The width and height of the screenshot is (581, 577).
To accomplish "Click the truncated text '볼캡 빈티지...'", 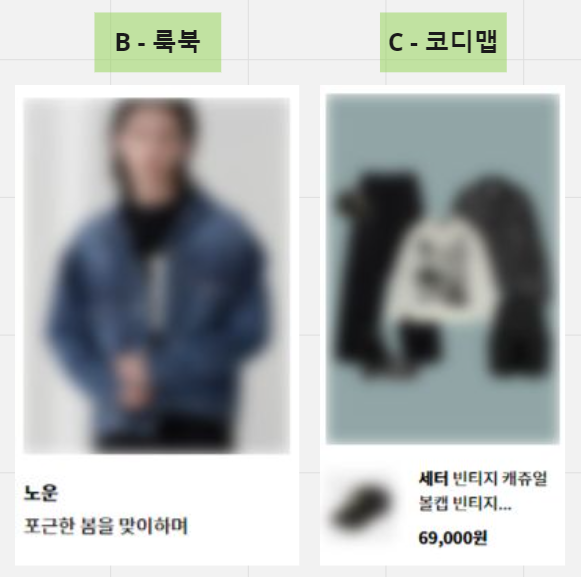I will pos(465,504).
